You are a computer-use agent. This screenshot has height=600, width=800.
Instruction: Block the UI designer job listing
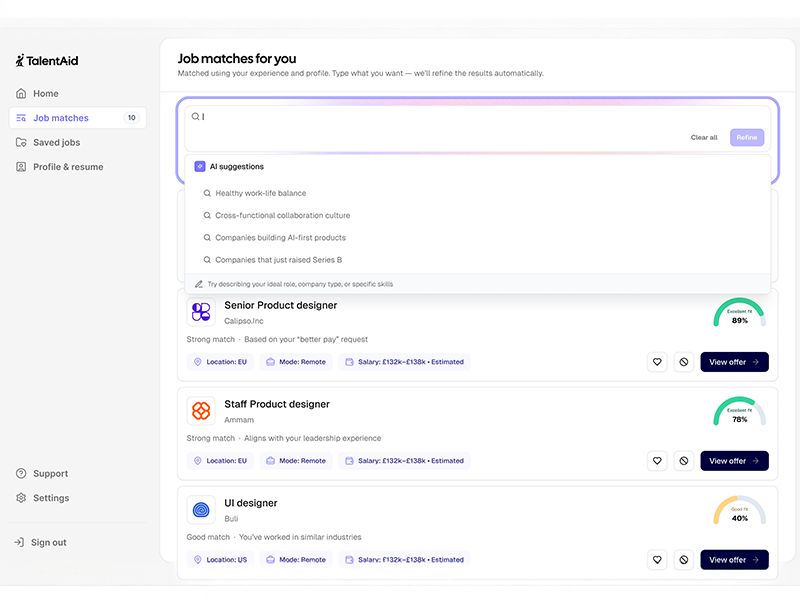pyautogui.click(x=684, y=560)
